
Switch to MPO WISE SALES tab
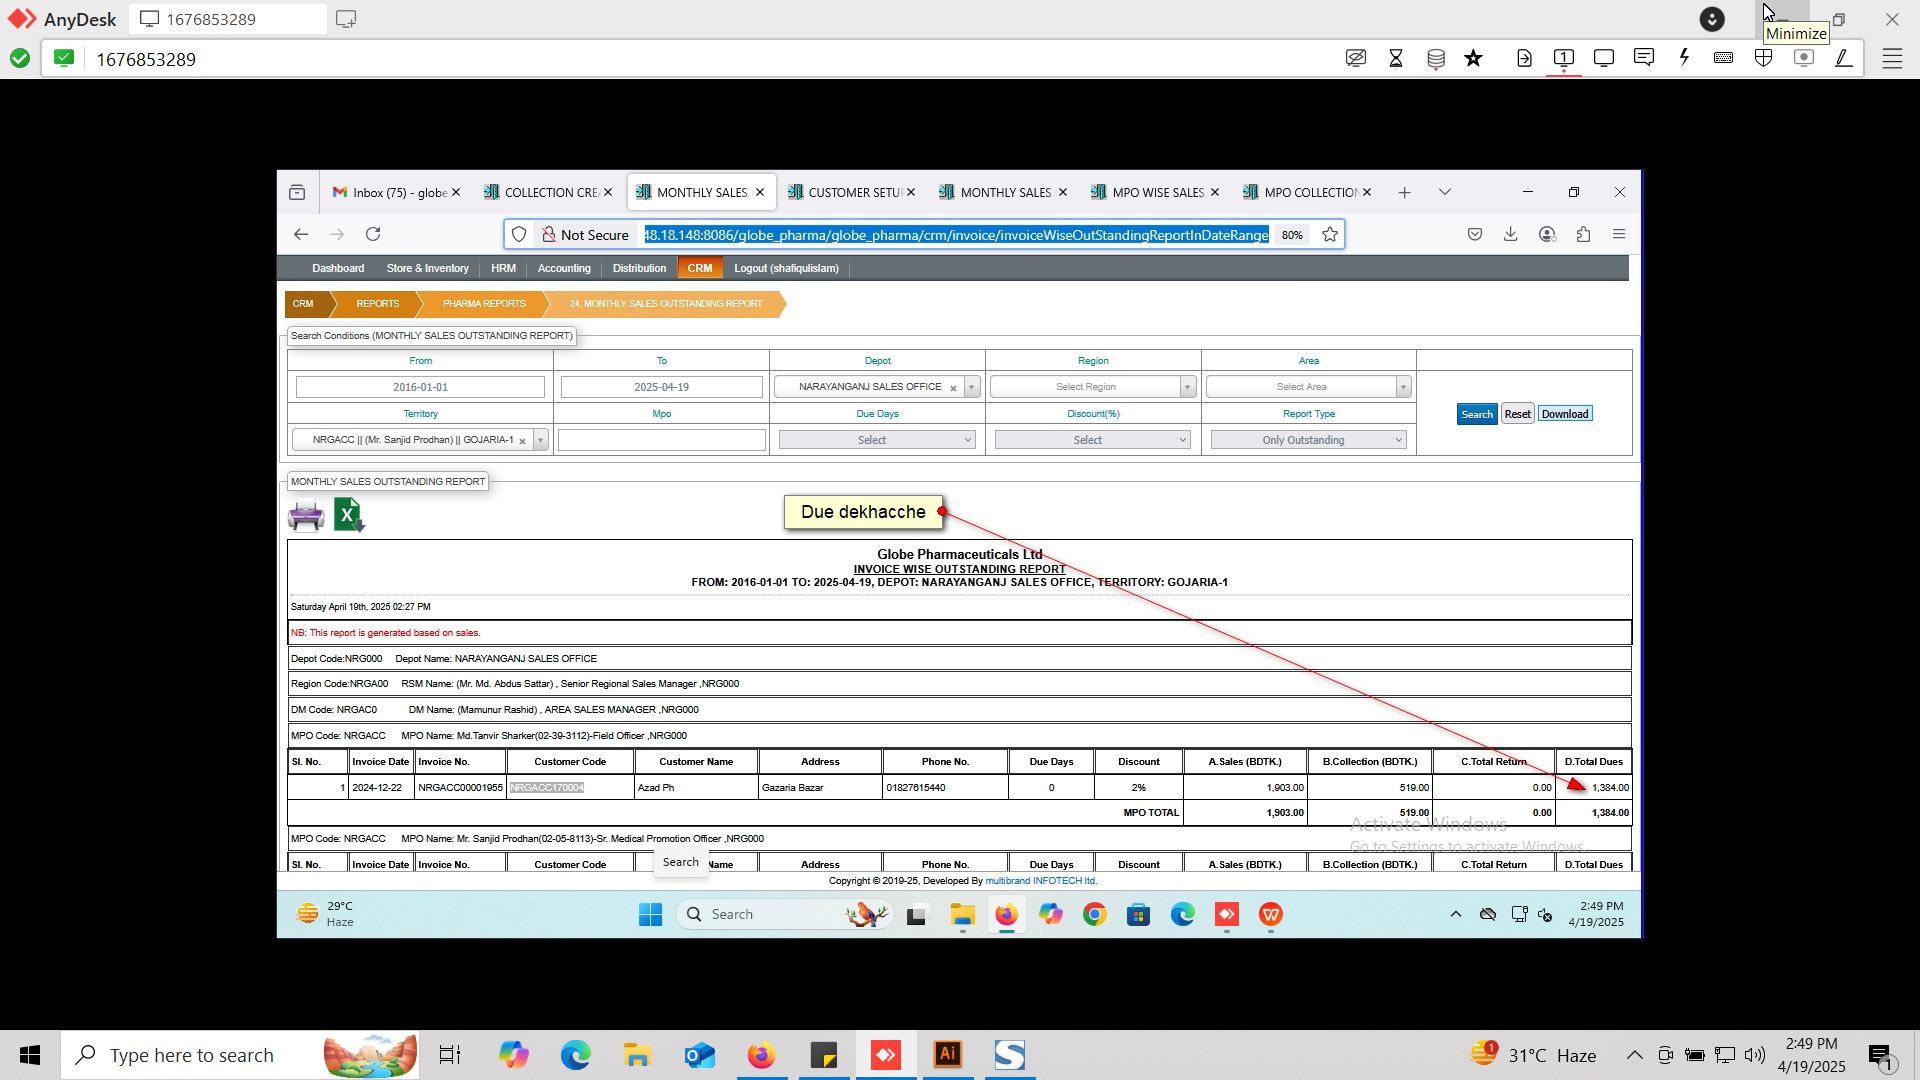click(1155, 193)
